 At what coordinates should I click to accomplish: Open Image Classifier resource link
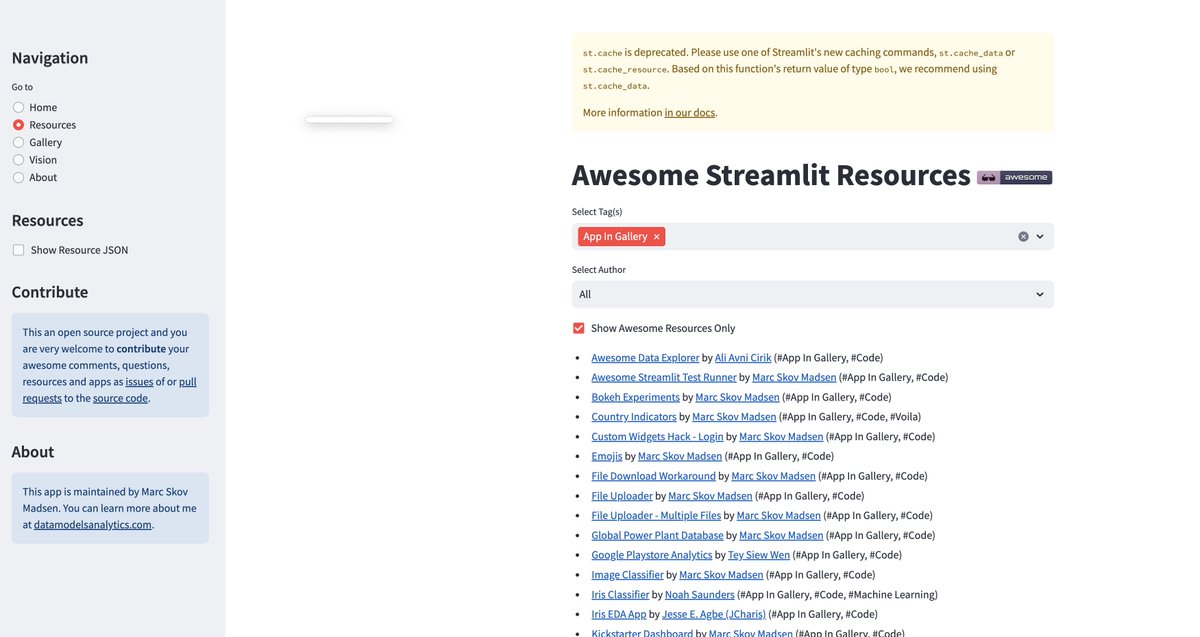(x=627, y=575)
